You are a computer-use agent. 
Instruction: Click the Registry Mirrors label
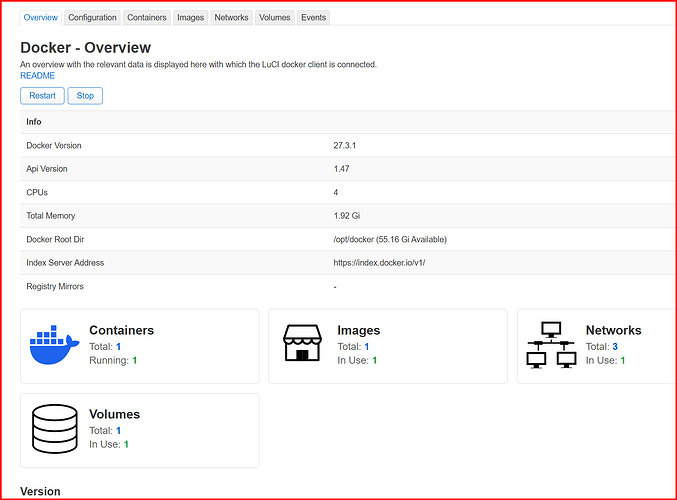pyautogui.click(x=55, y=287)
